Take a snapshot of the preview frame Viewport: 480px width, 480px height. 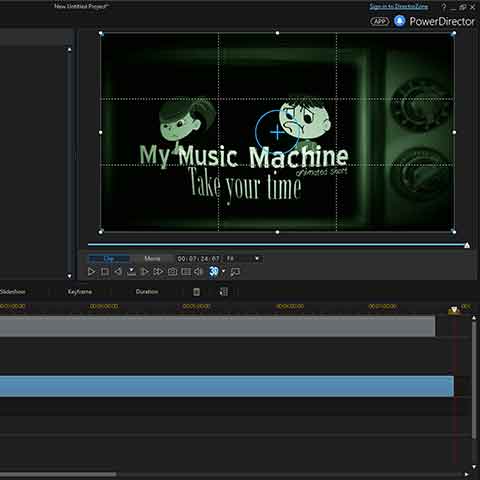(x=172, y=272)
